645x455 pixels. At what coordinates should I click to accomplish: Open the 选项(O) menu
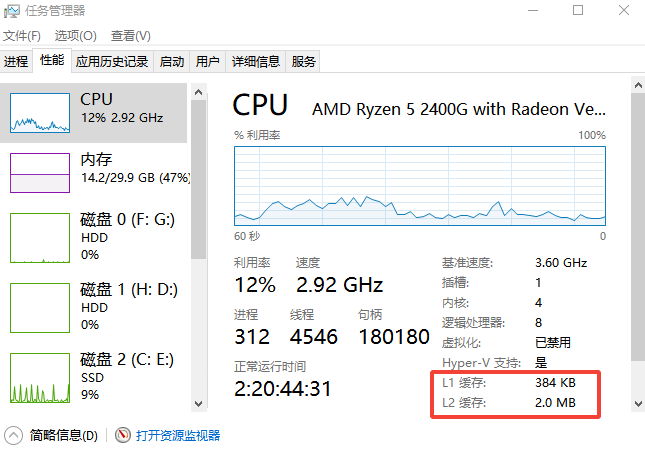coord(75,36)
